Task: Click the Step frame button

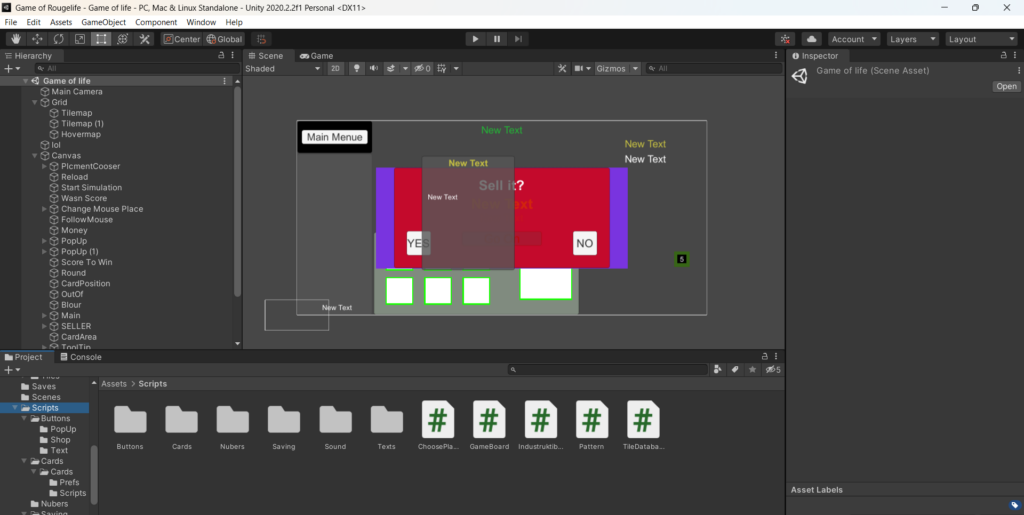Action: (519, 39)
